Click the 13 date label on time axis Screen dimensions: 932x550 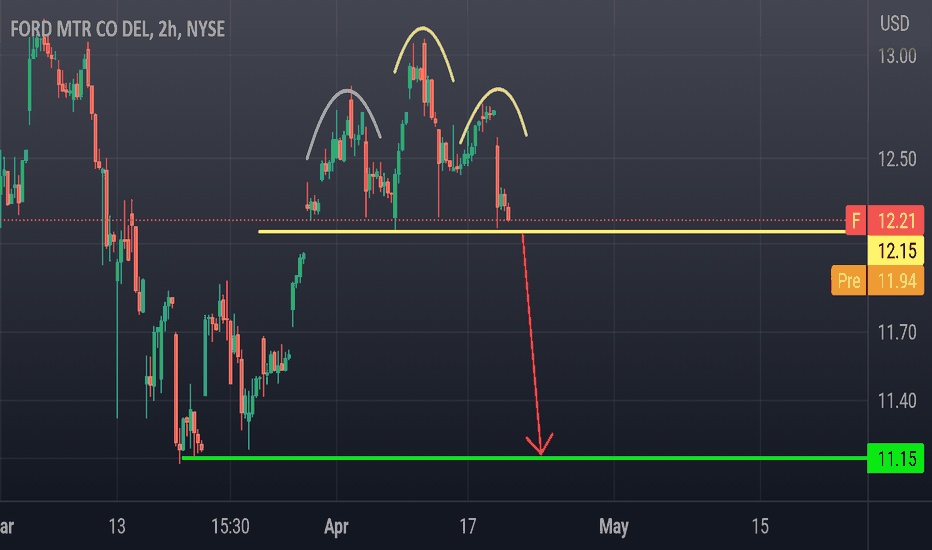point(117,526)
